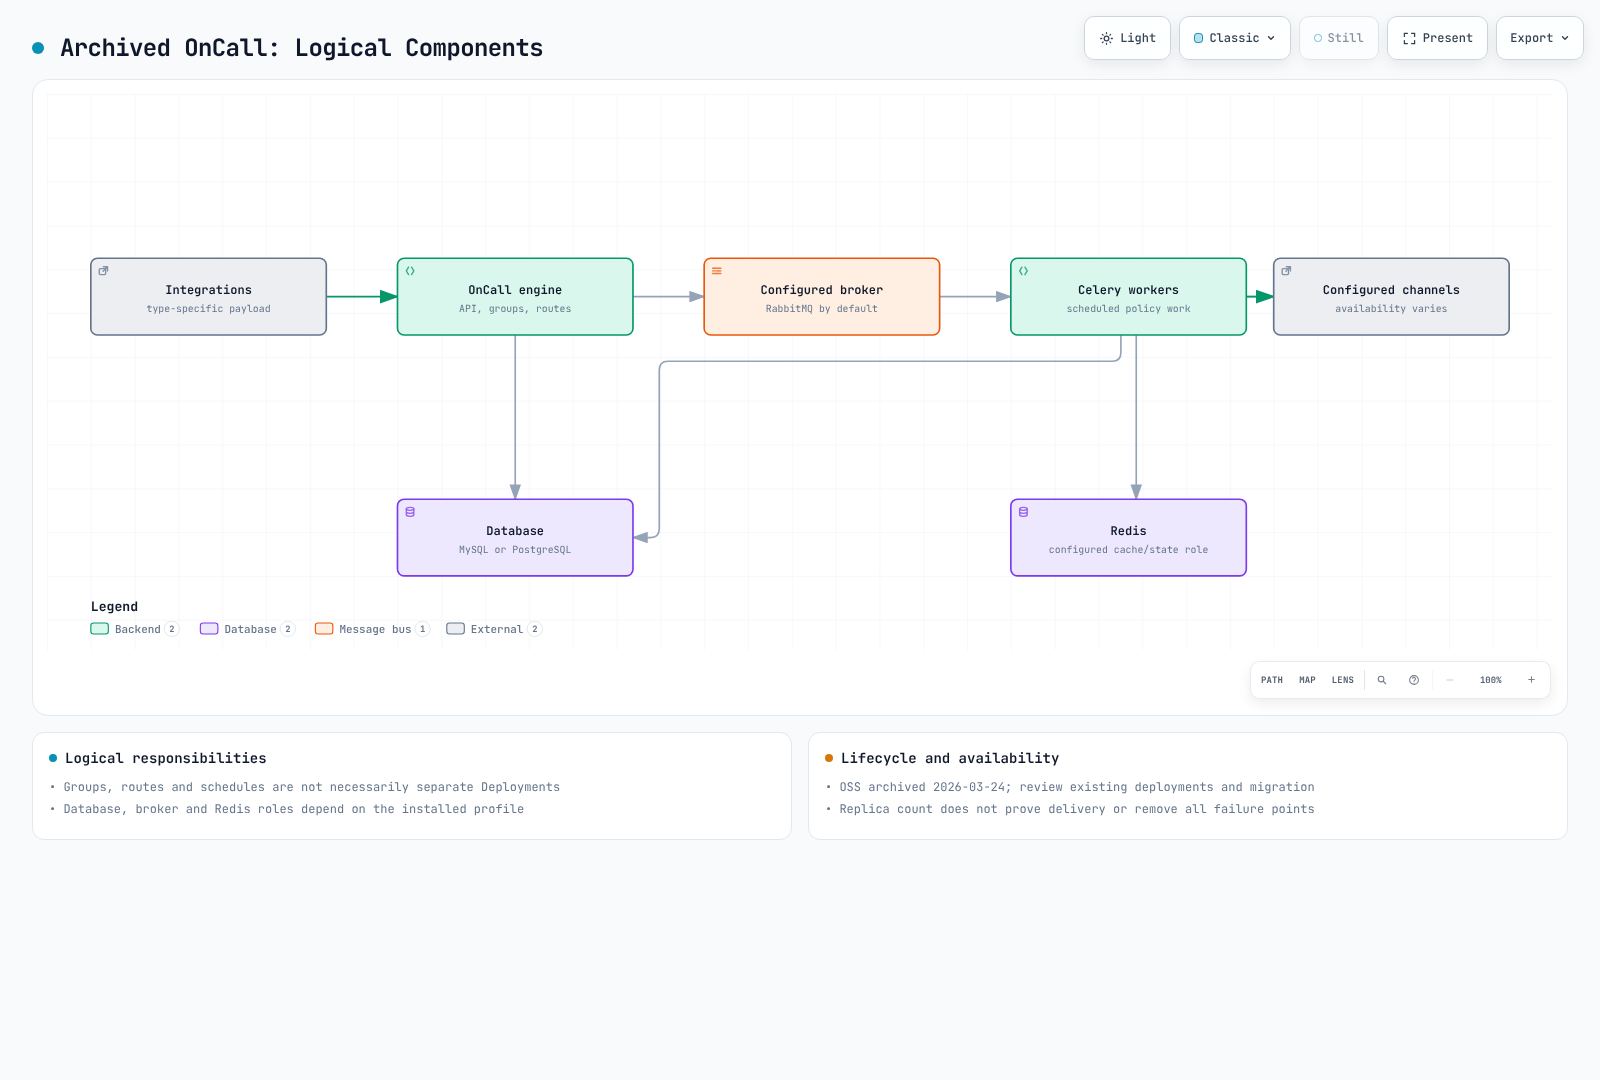This screenshot has height=1080, width=1600.
Task: Click the code icon on the OnCall engine node
Action: pyautogui.click(x=410, y=271)
